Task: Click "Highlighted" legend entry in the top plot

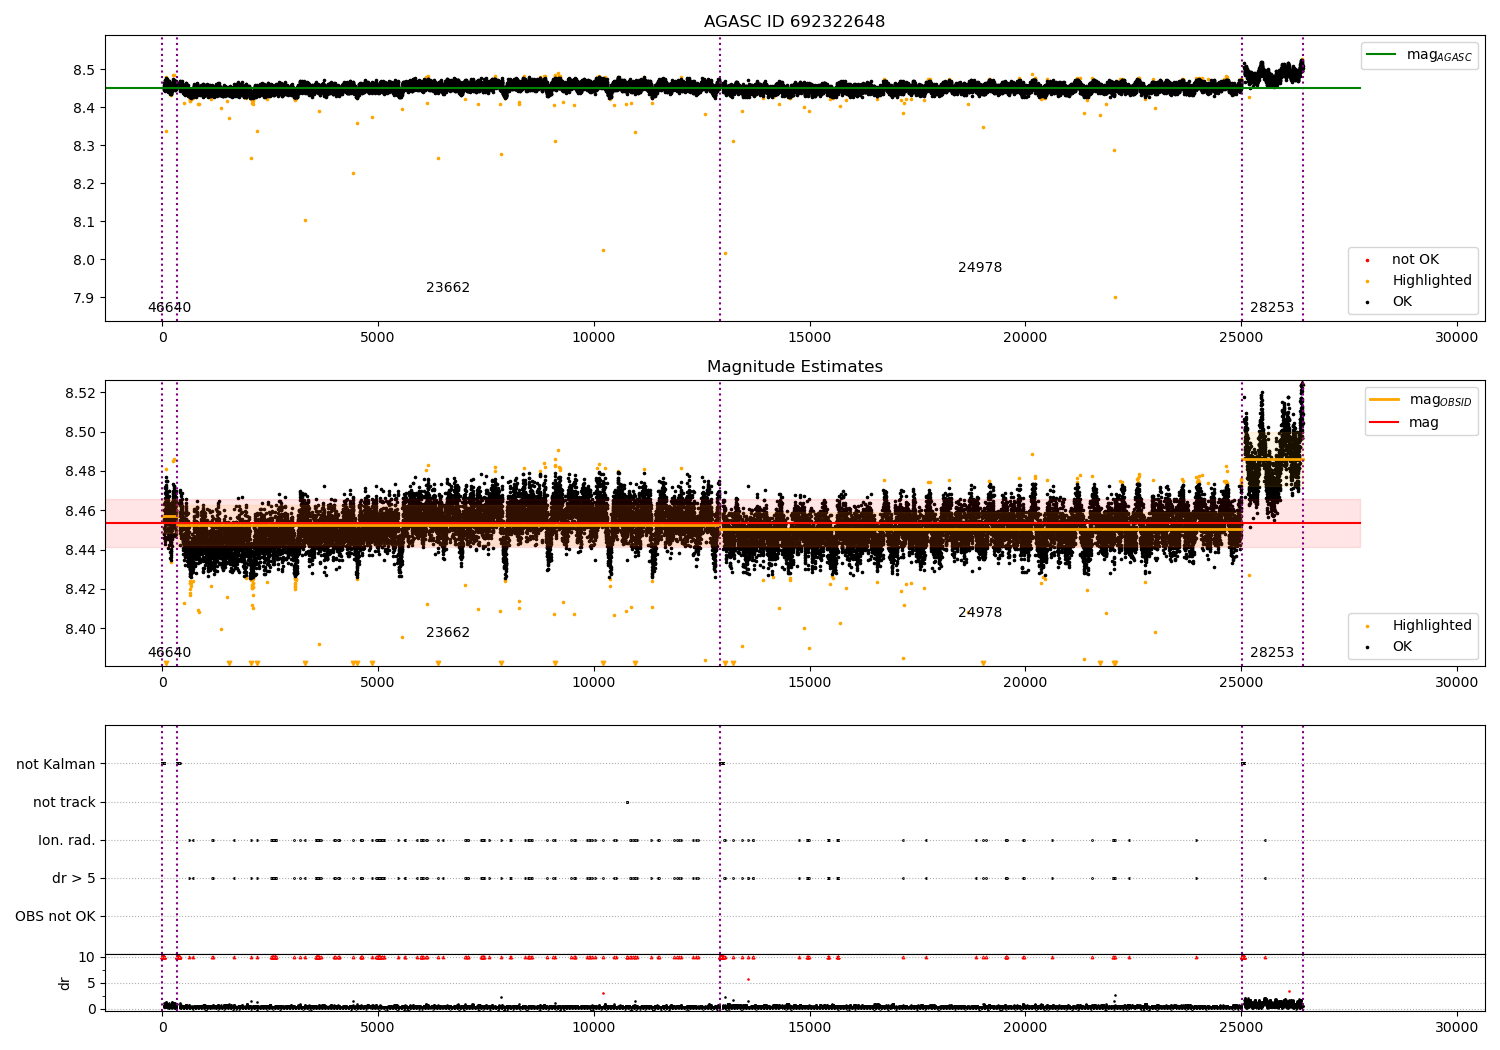Action: pos(1420,281)
